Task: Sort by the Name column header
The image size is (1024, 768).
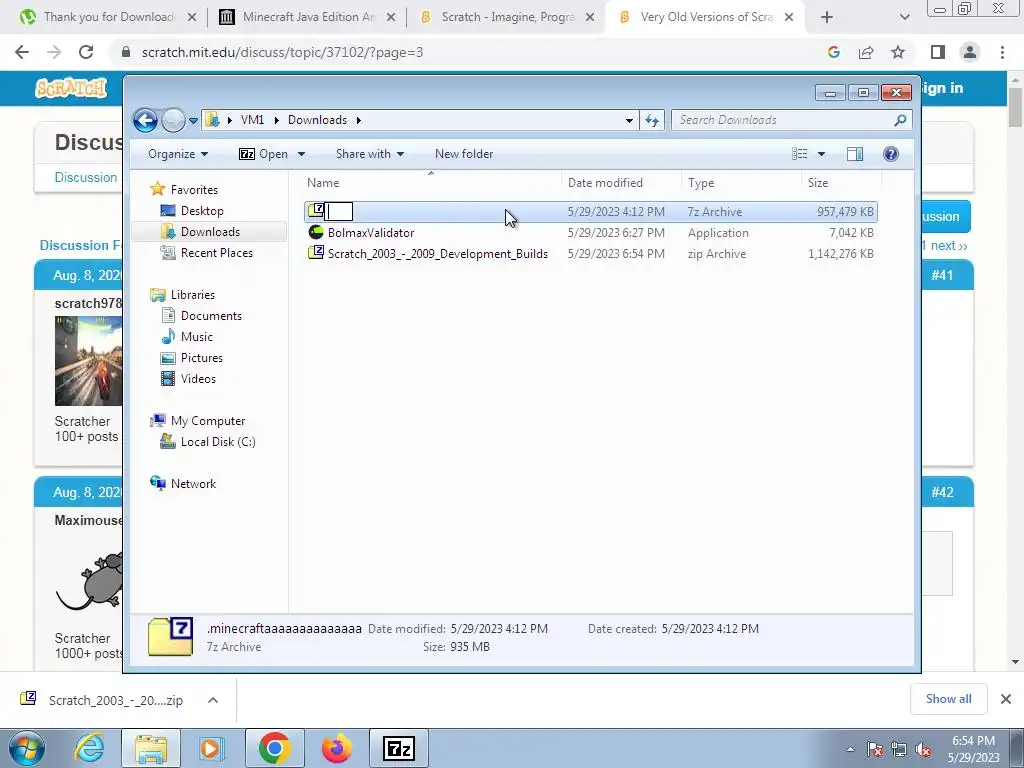Action: click(431, 183)
